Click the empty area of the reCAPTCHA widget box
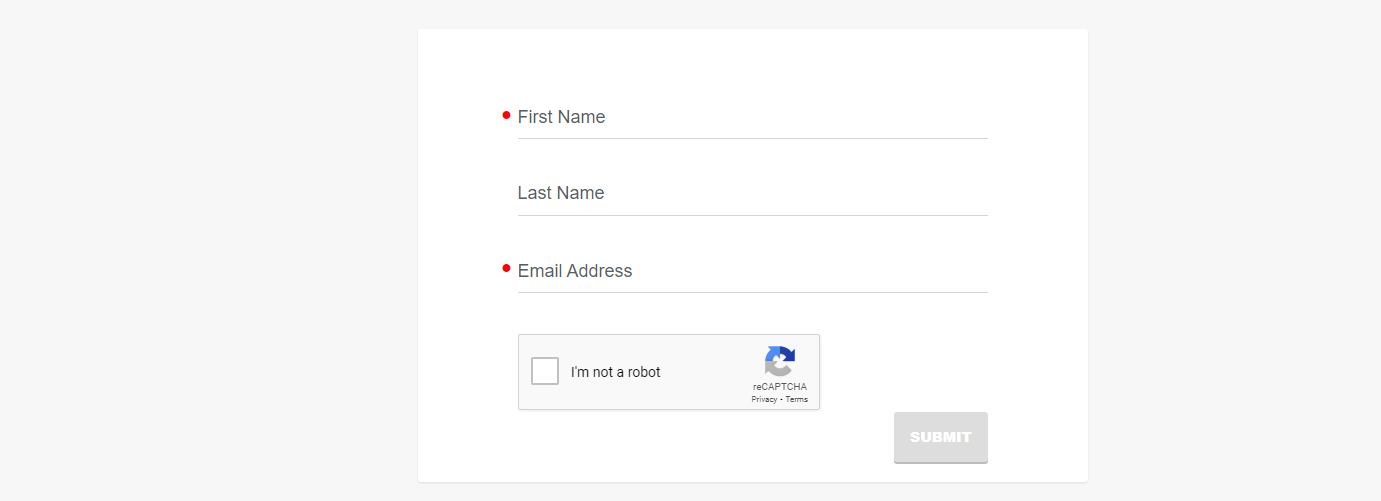1381x501 pixels. [705, 372]
